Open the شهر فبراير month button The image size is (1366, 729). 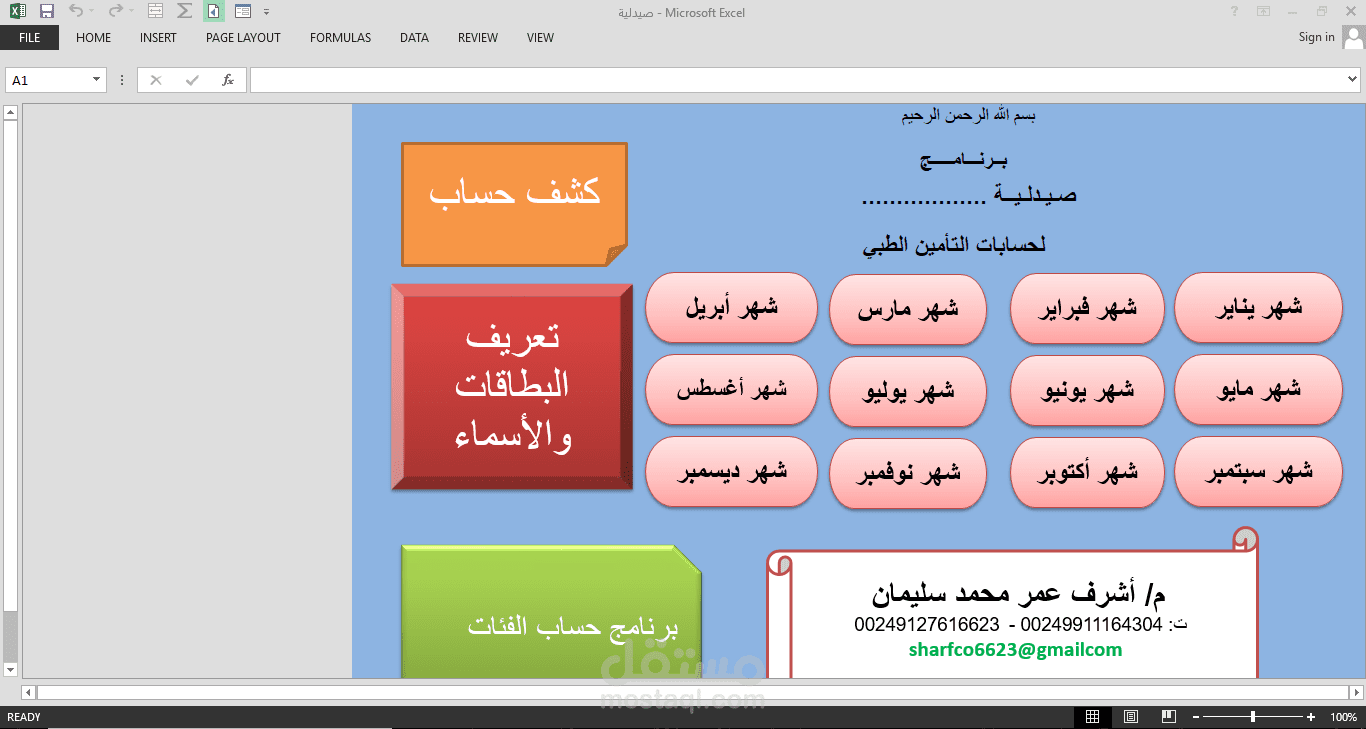point(1088,308)
